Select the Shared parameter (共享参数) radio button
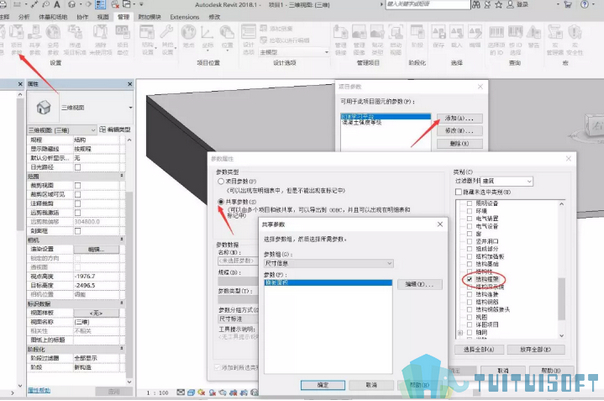This screenshot has width=604, height=401. [x=221, y=201]
